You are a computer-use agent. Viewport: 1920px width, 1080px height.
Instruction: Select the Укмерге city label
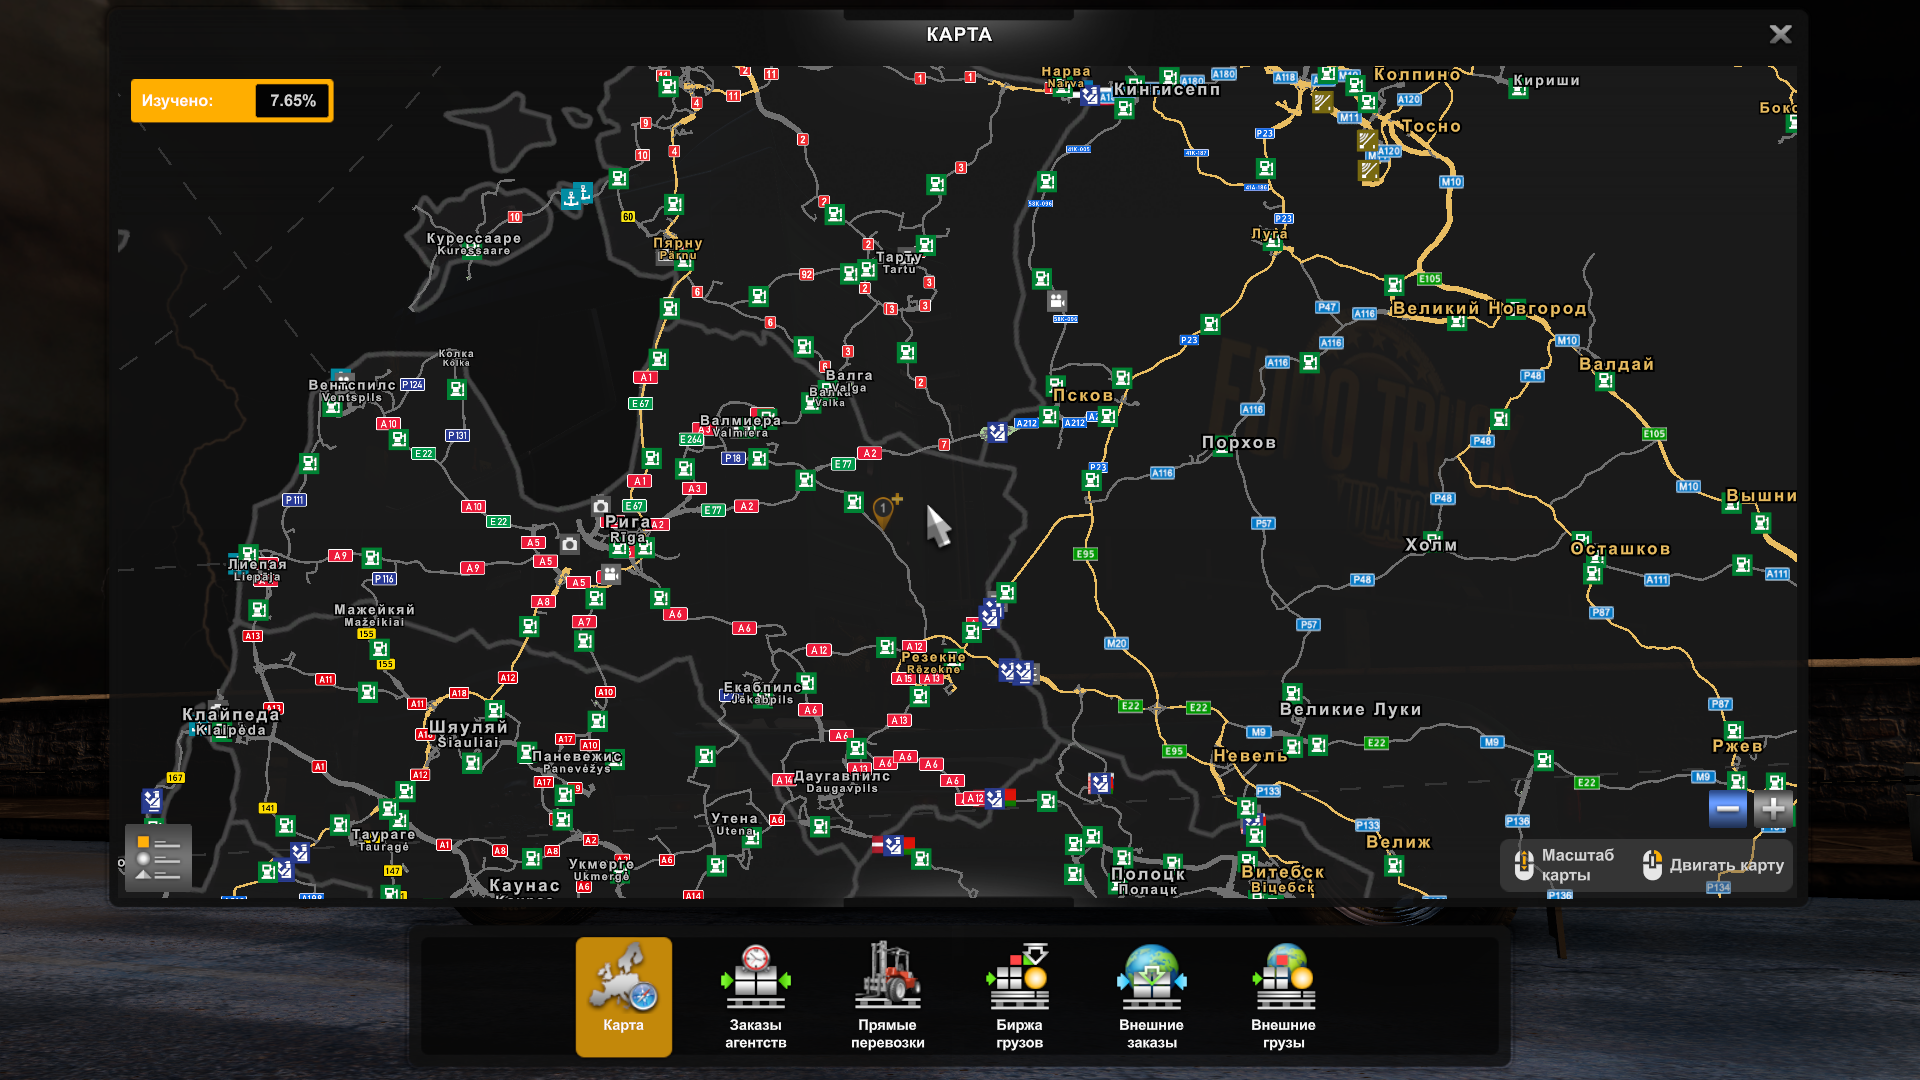(x=601, y=864)
